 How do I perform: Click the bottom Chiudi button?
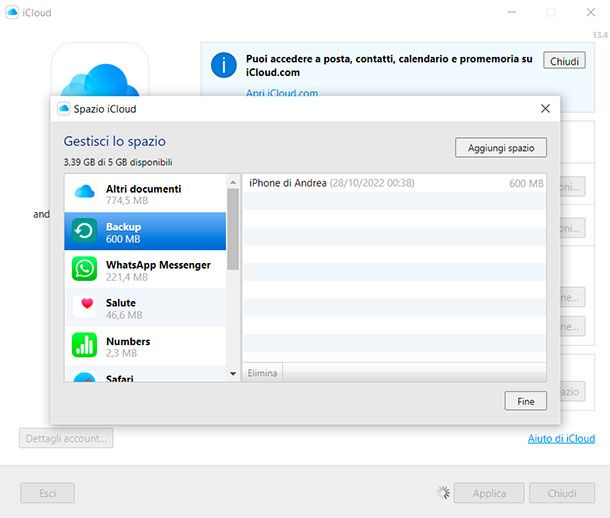point(562,493)
